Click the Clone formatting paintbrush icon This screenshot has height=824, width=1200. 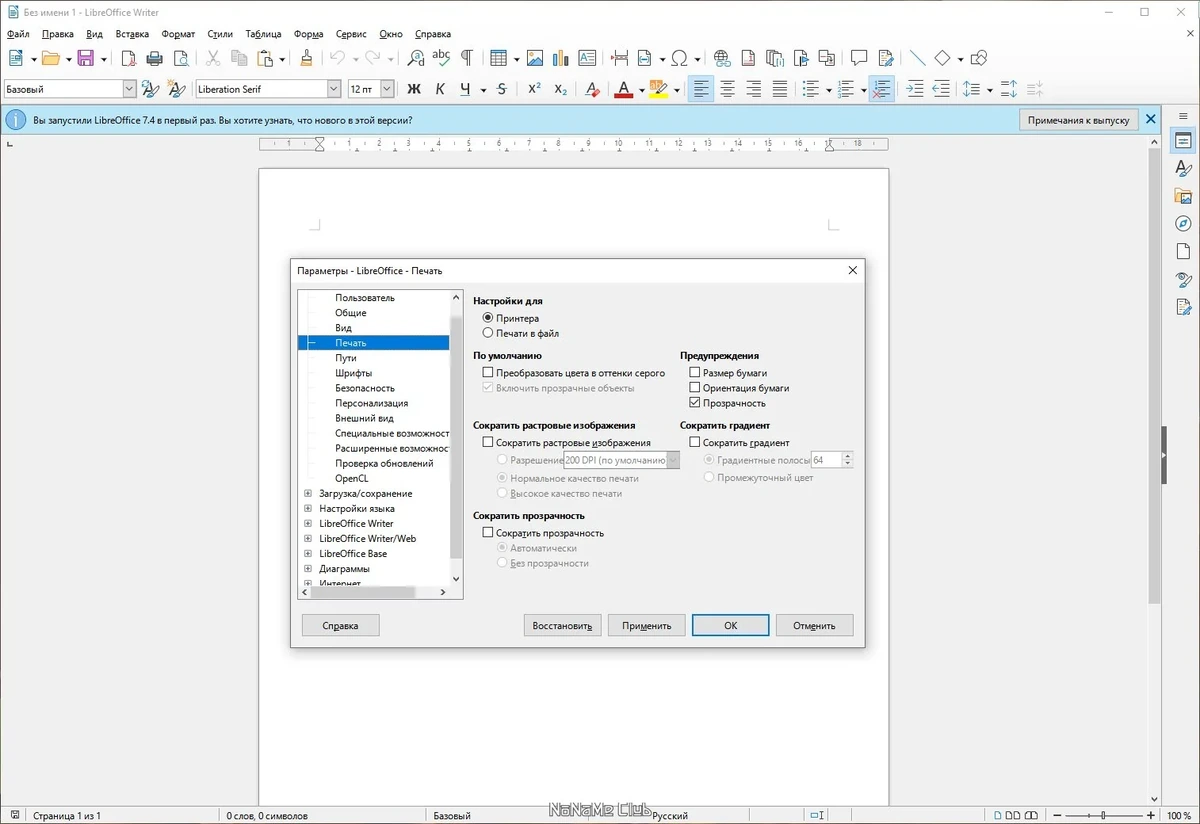pos(306,58)
